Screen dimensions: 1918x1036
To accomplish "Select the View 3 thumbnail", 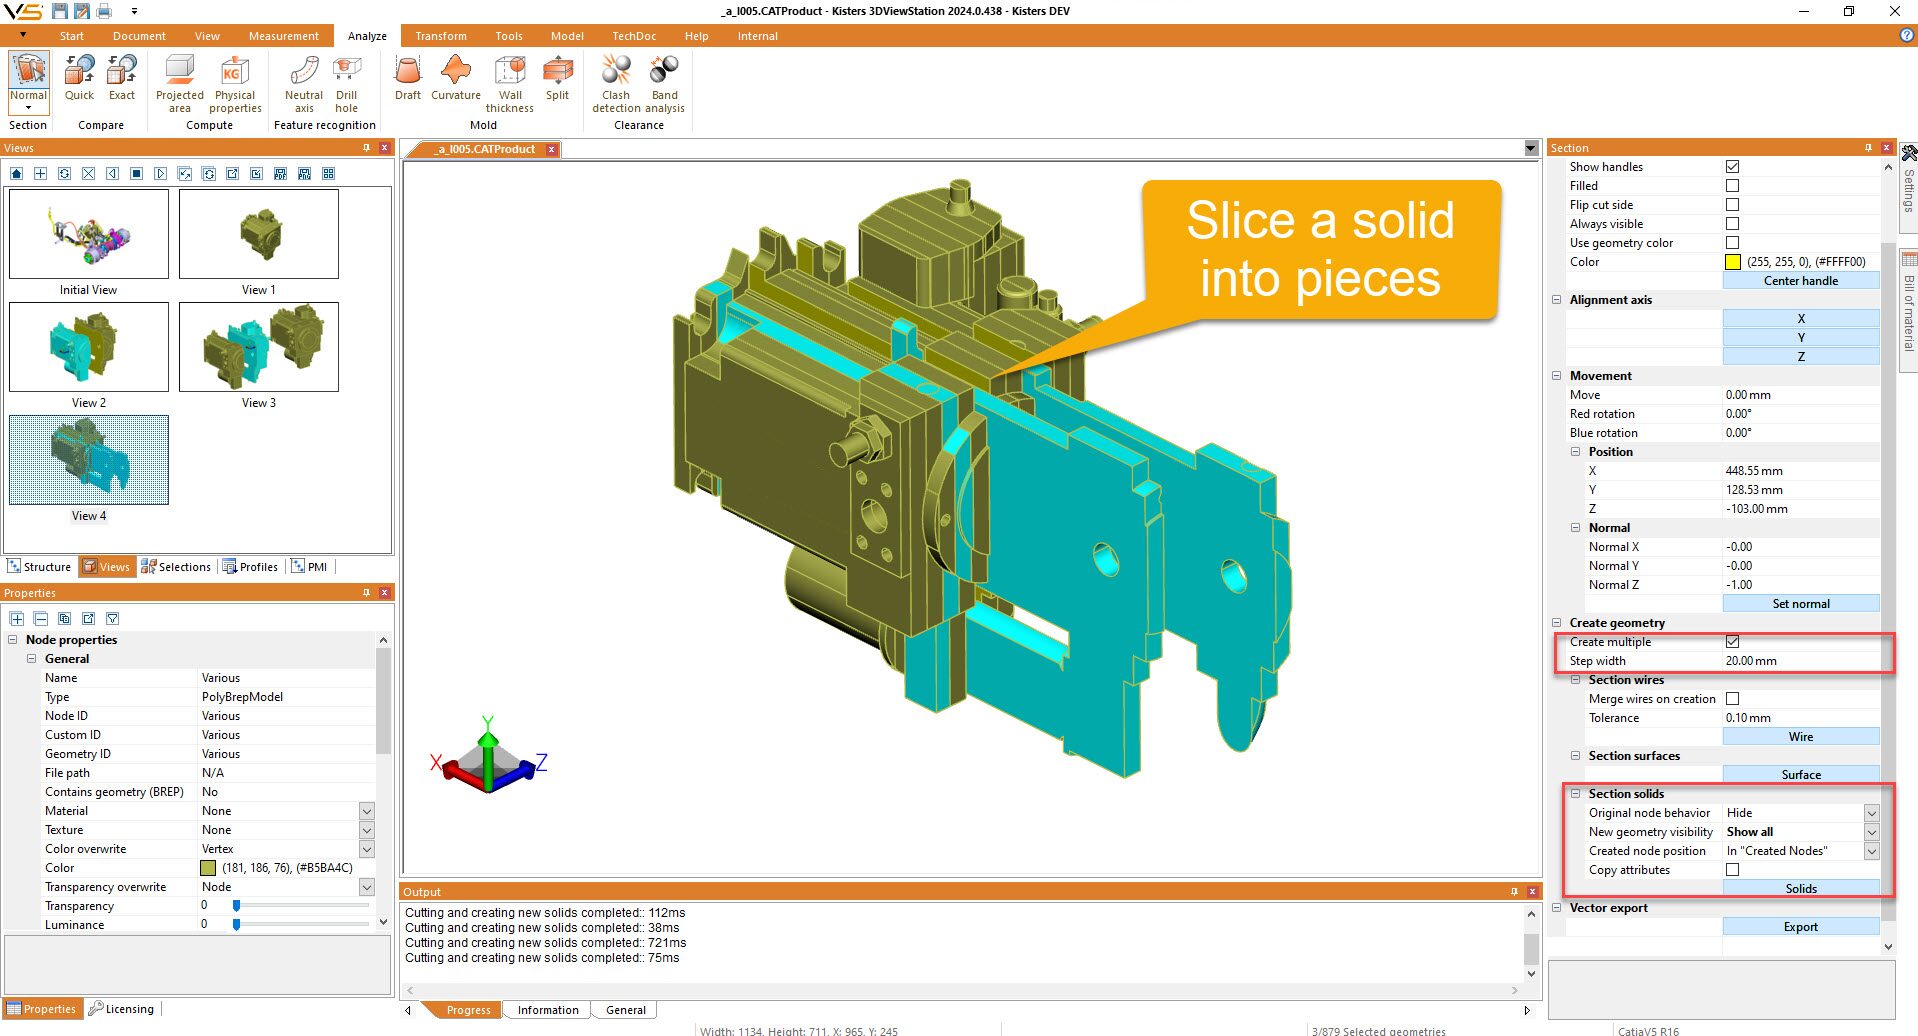I will [x=258, y=347].
